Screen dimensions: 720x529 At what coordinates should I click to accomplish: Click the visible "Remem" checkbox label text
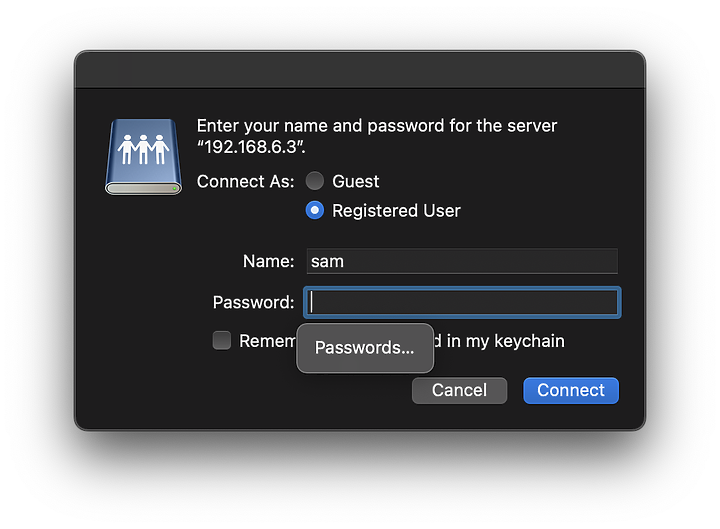(268, 341)
